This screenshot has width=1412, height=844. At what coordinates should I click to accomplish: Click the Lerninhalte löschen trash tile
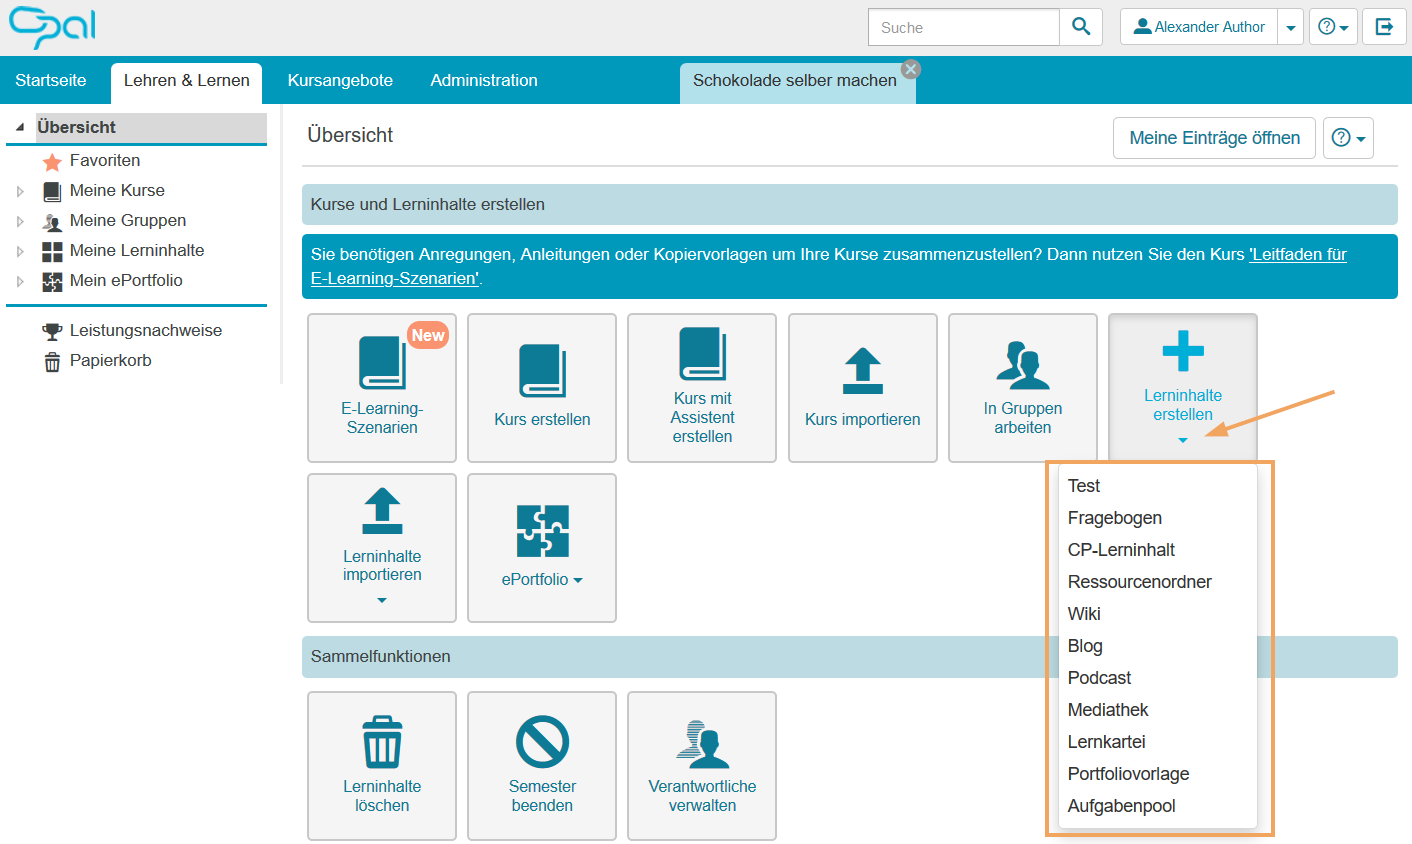382,766
